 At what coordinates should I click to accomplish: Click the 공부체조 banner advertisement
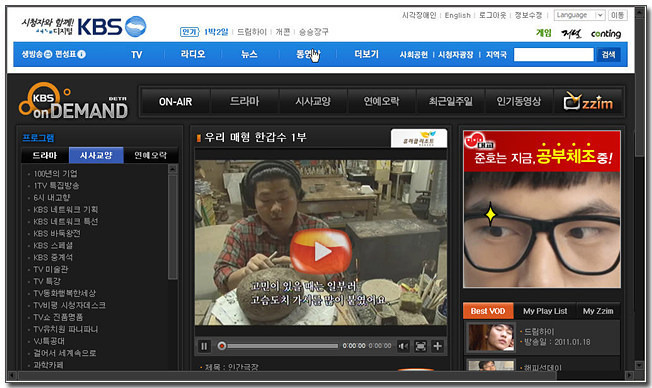click(542, 209)
